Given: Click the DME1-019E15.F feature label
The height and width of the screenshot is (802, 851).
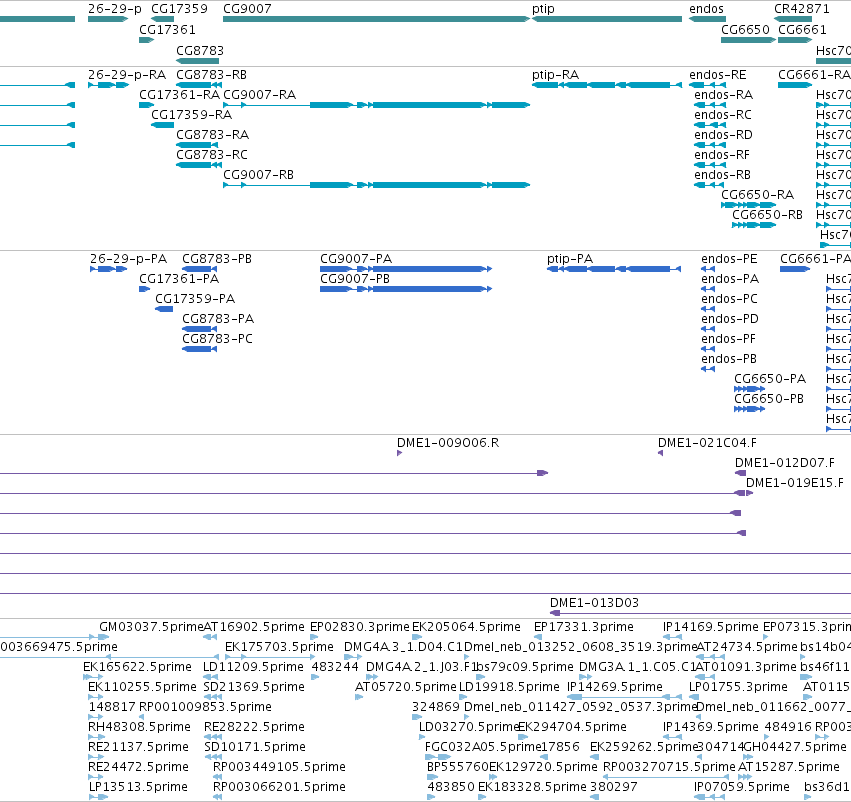Looking at the screenshot, I should click(x=795, y=483).
